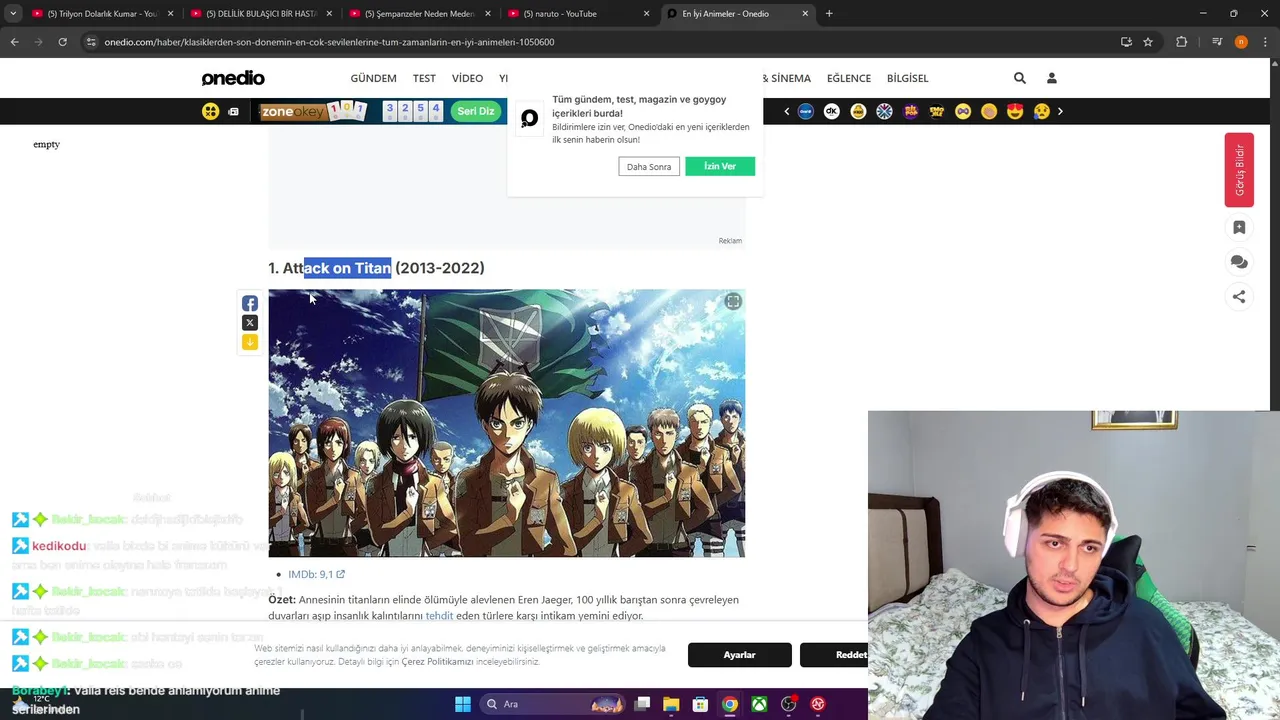Open the EĞLENCE menu
Image resolution: width=1280 pixels, height=720 pixels.
pos(849,78)
